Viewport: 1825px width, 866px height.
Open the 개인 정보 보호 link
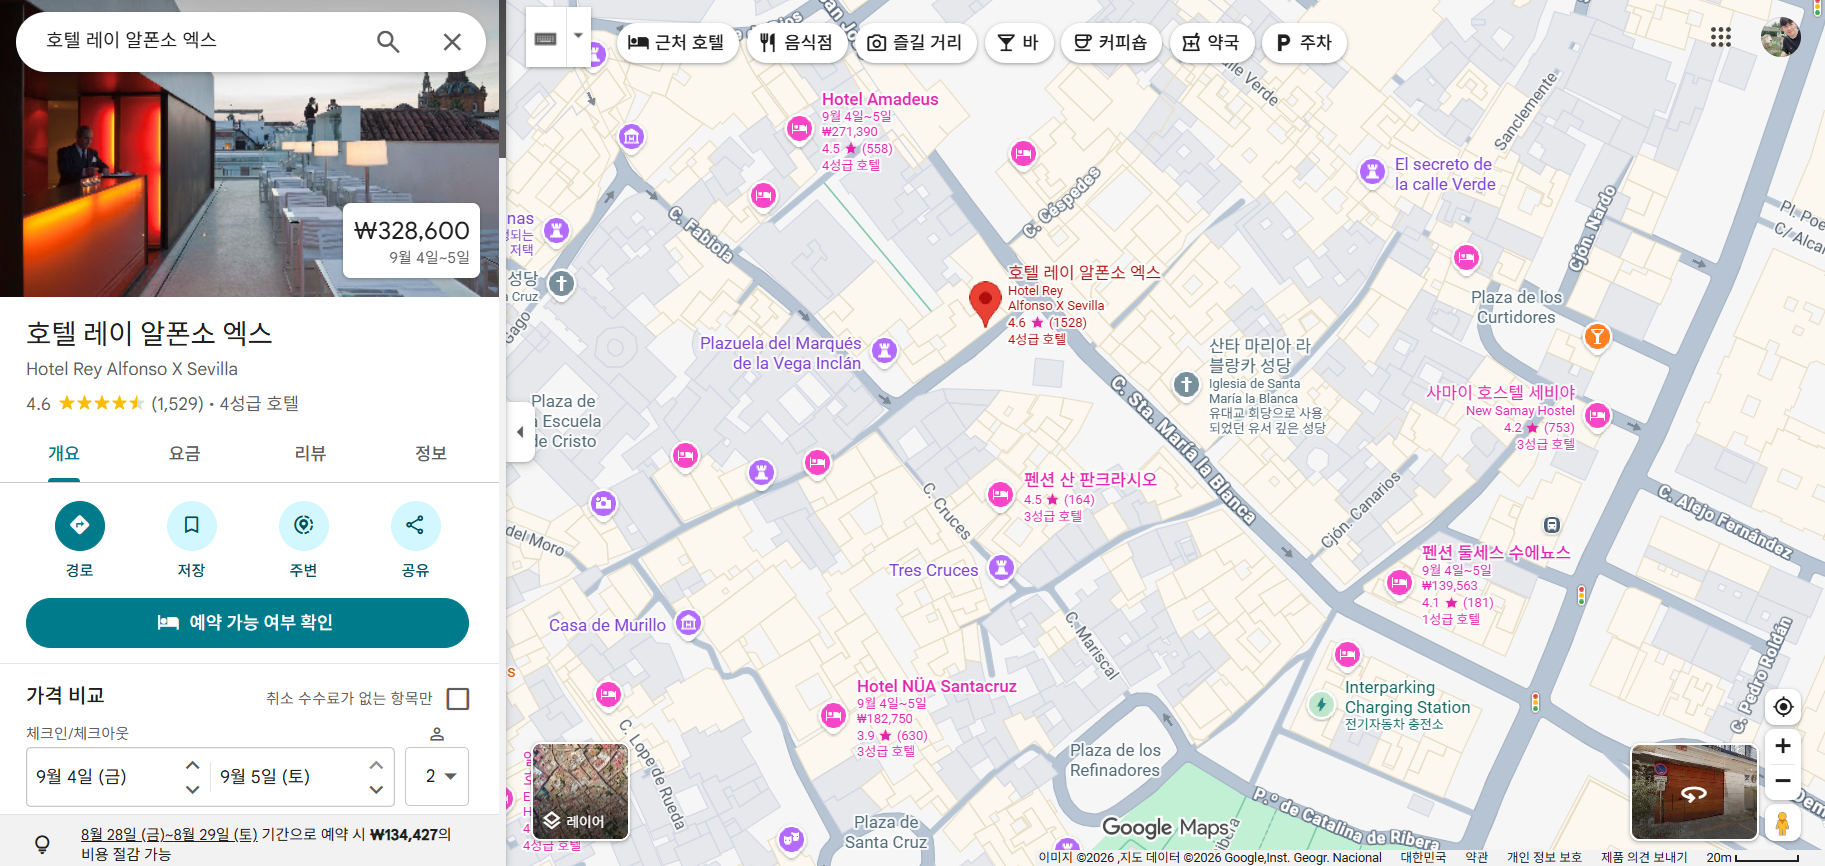1544,857
